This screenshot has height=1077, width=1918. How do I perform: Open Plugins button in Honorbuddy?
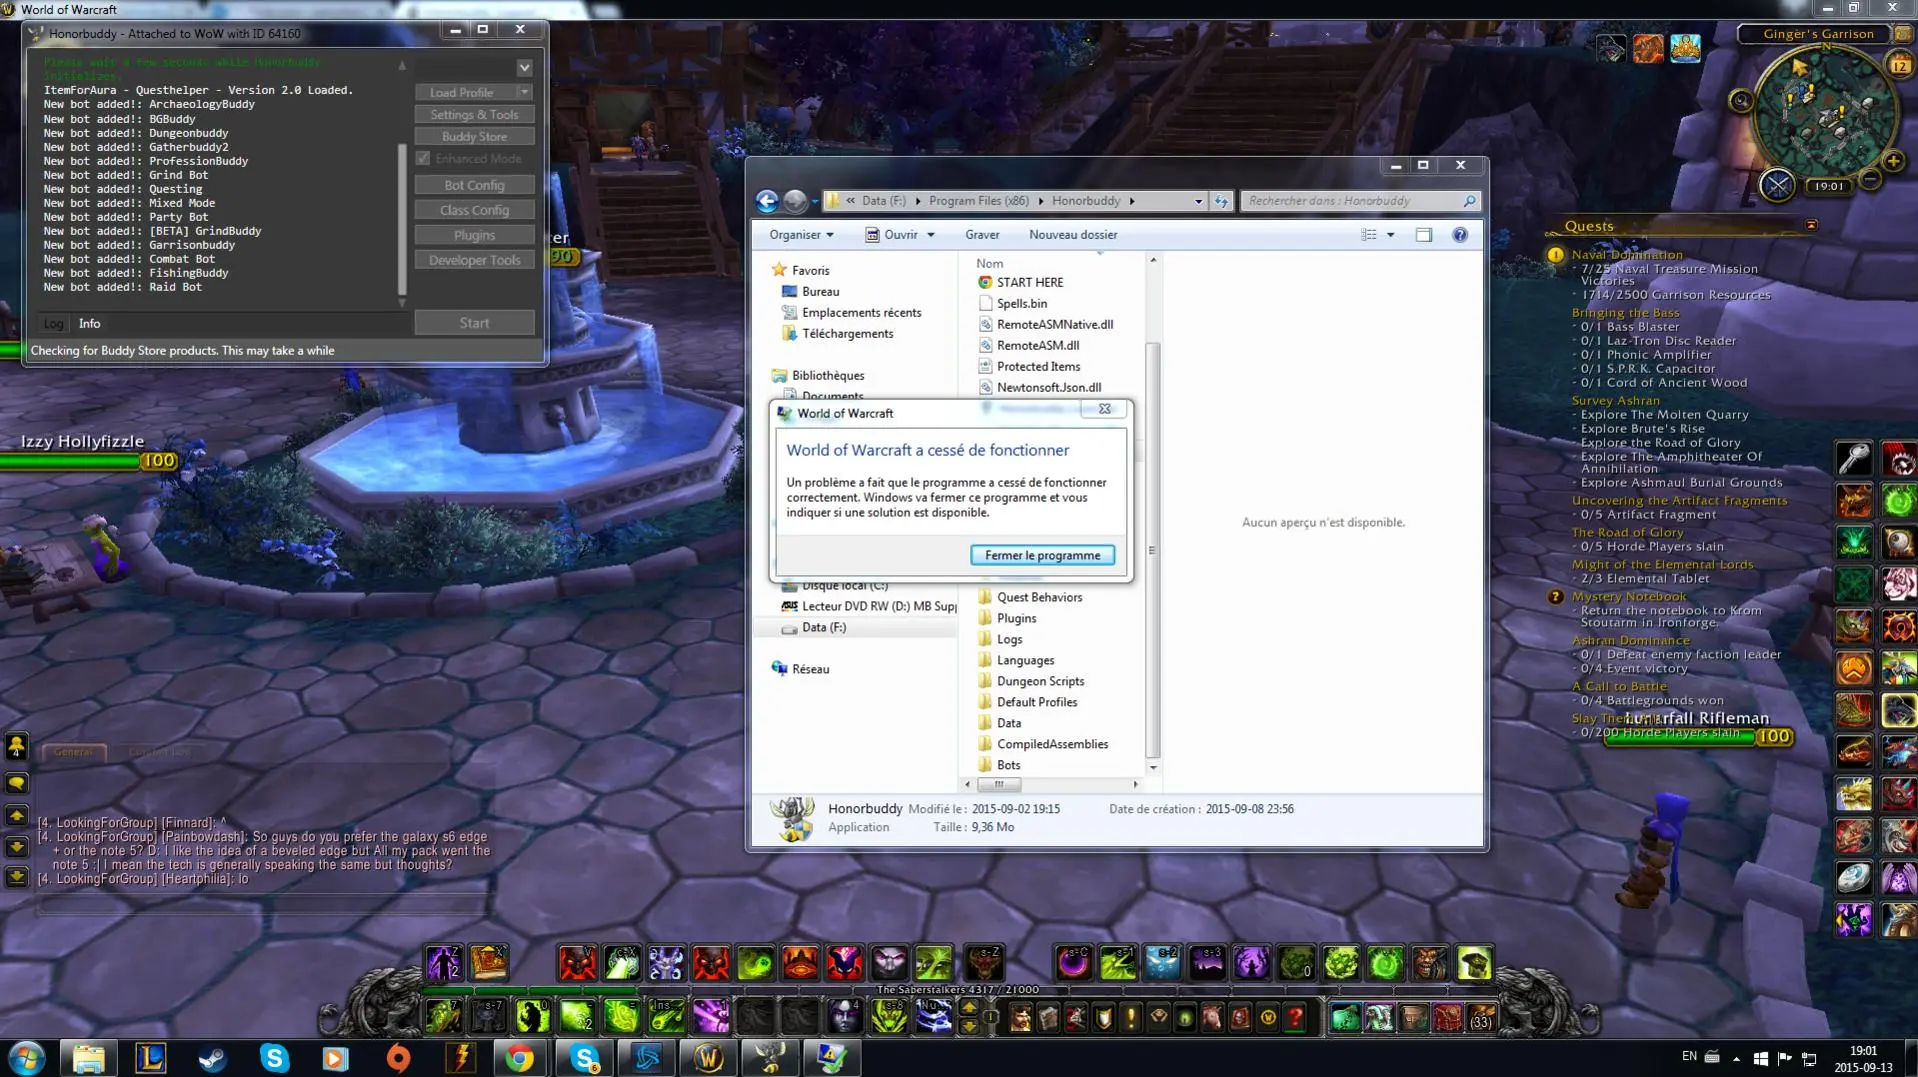(474, 235)
